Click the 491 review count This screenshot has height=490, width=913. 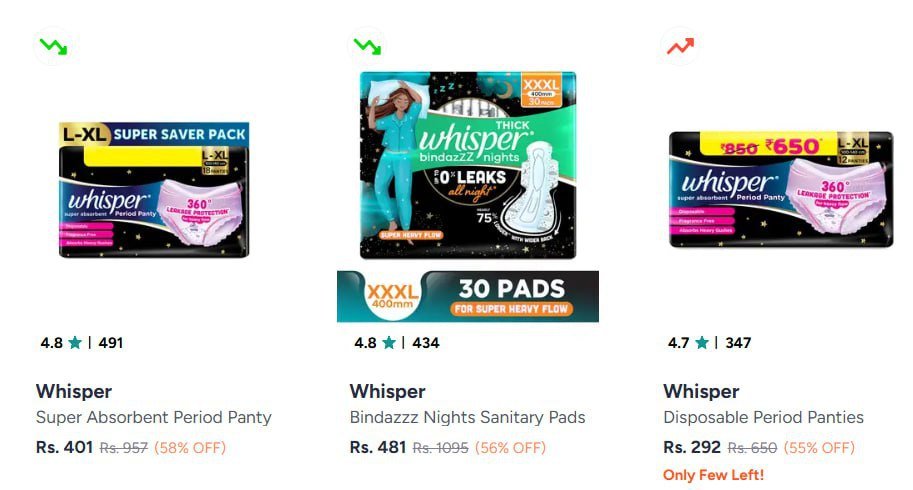pos(111,343)
